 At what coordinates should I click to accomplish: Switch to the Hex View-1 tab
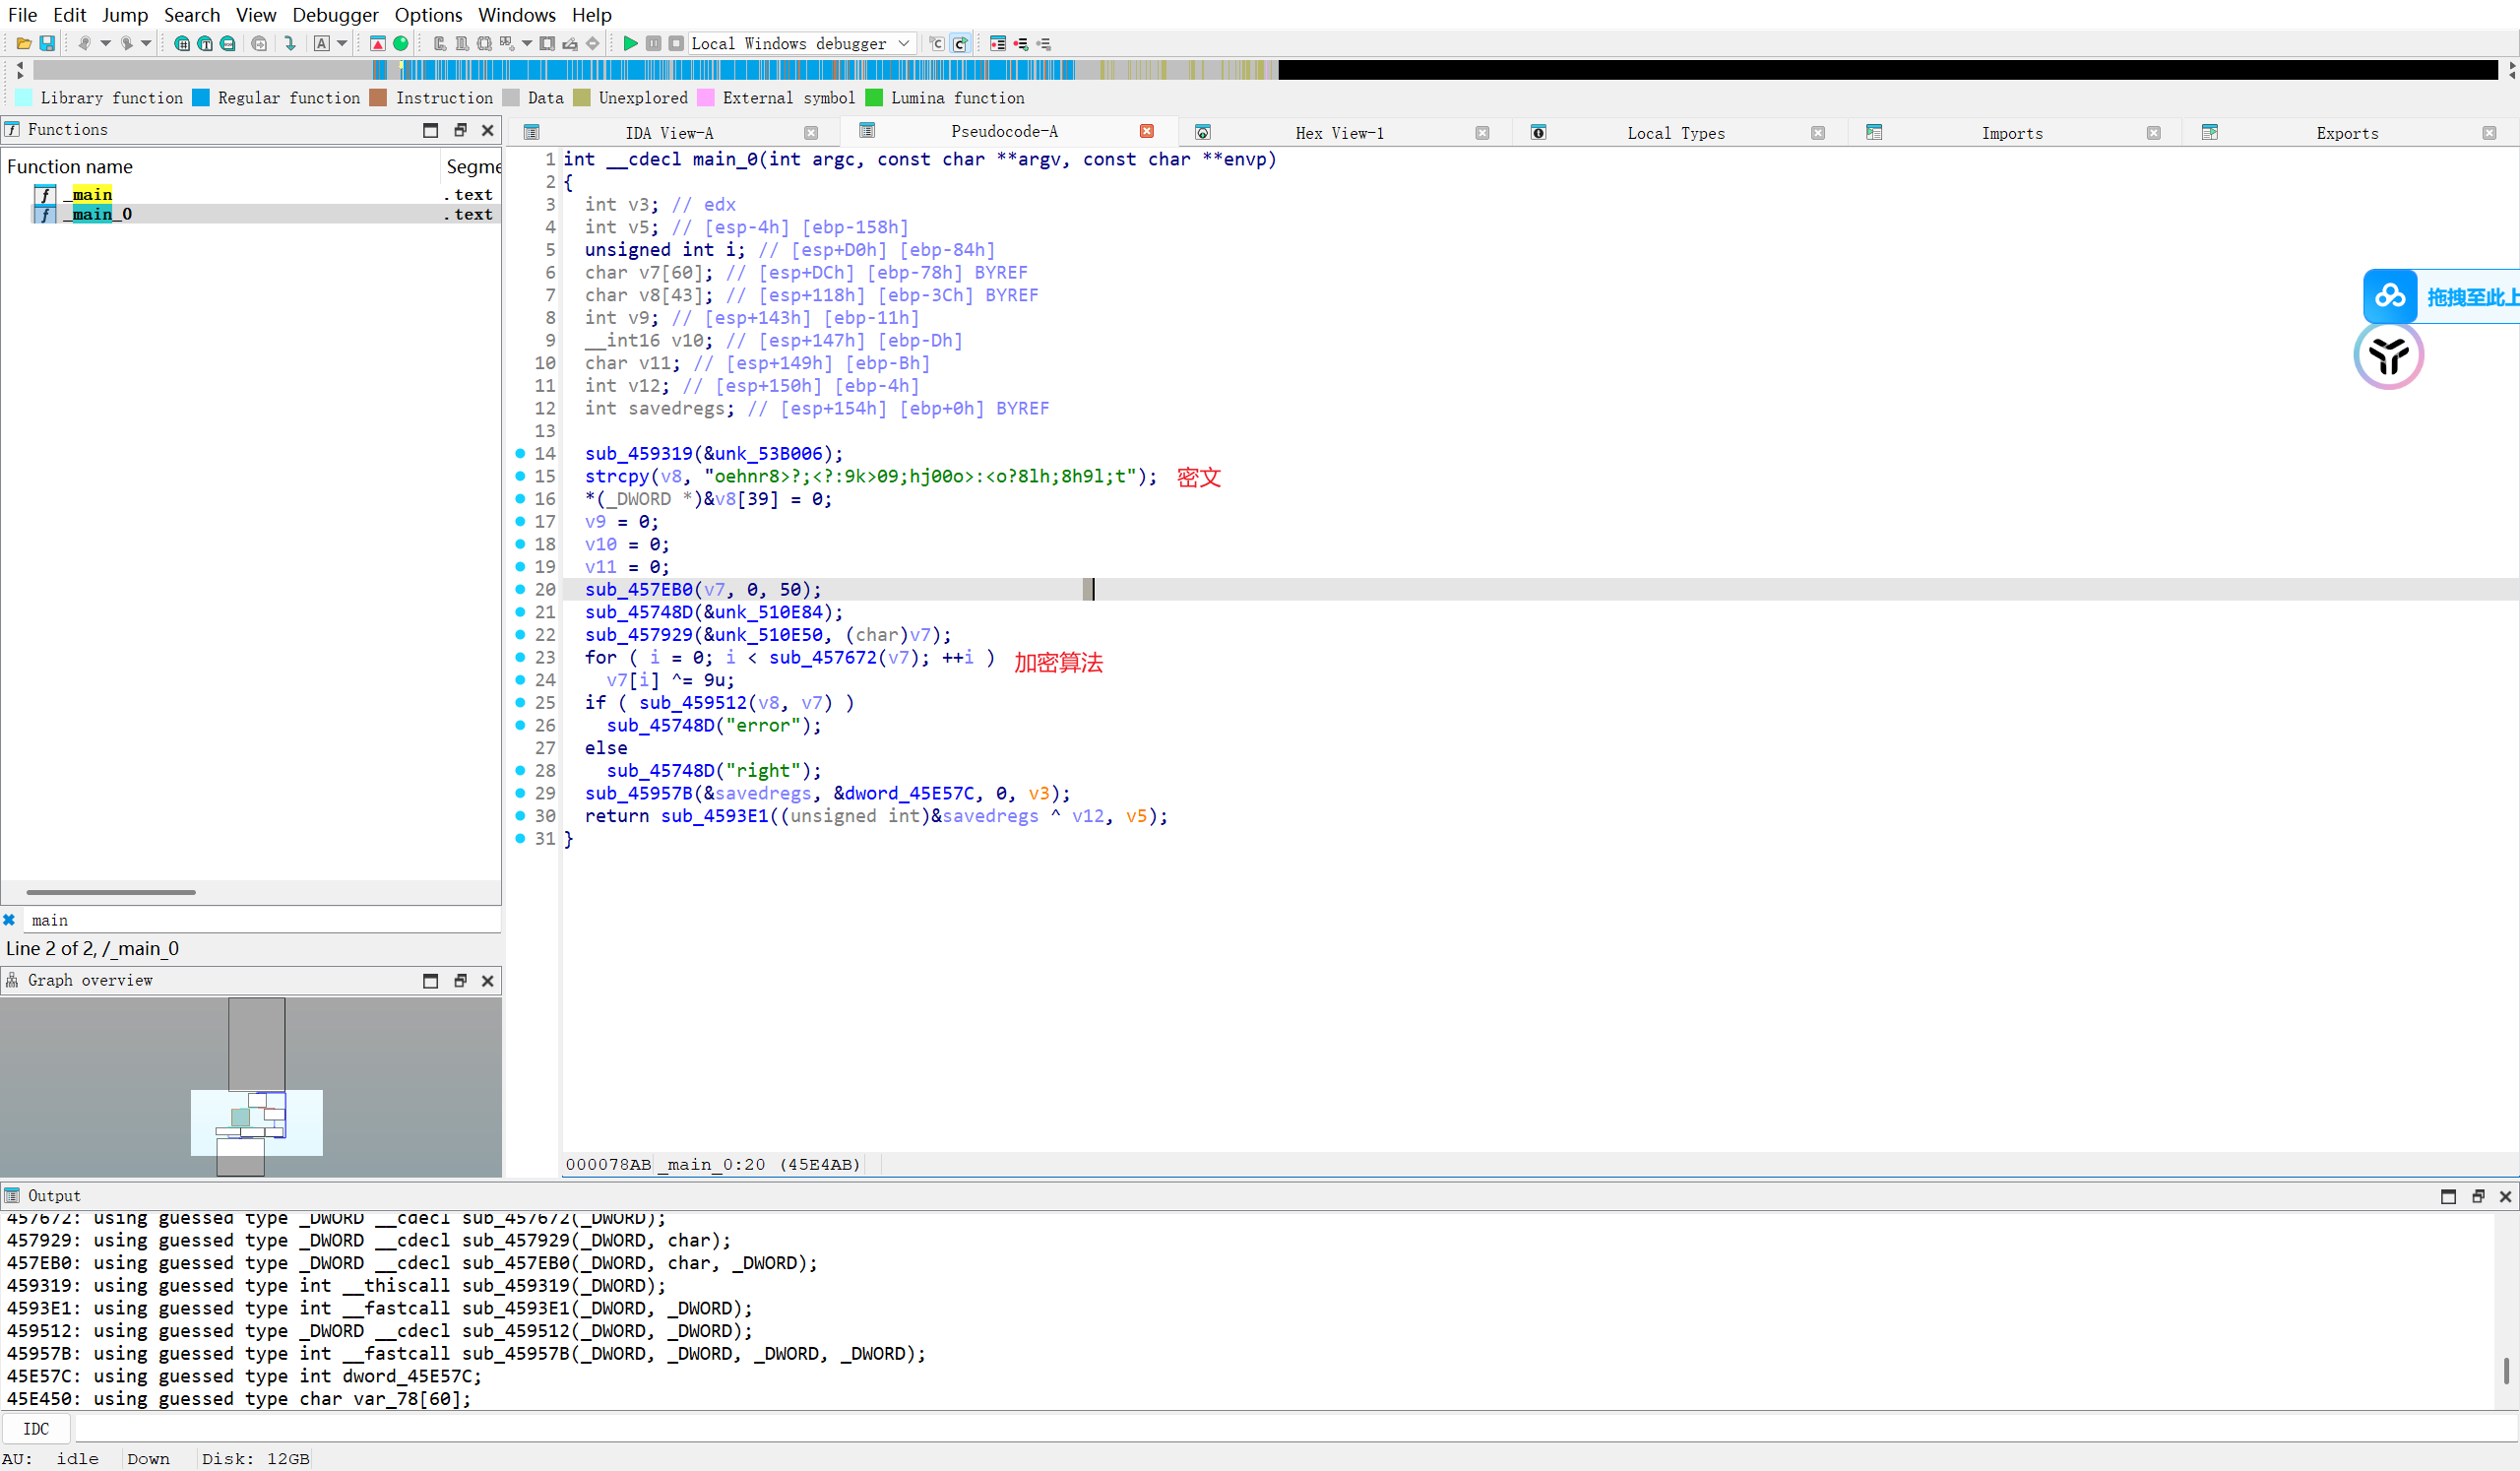point(1338,133)
